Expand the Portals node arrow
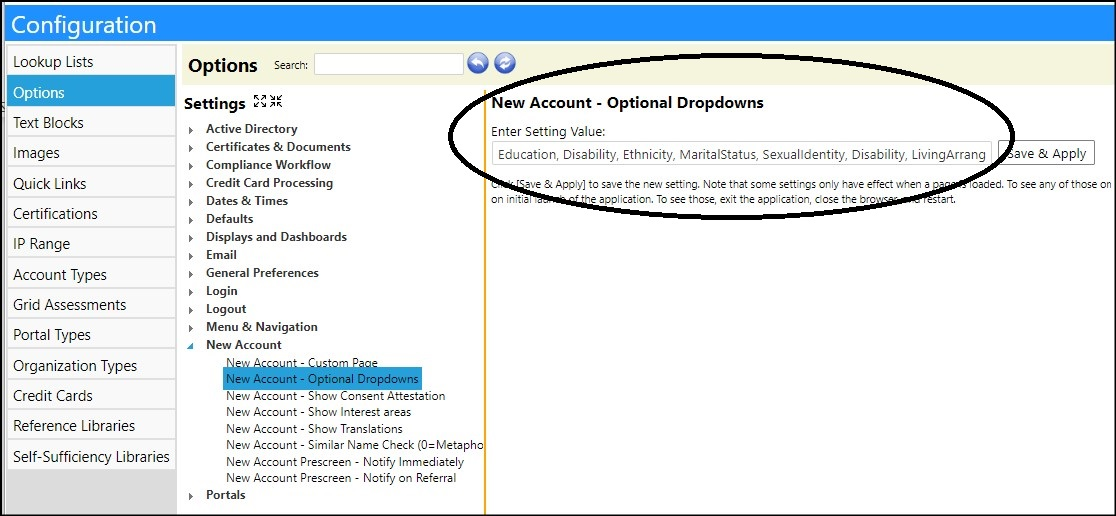 tap(191, 496)
